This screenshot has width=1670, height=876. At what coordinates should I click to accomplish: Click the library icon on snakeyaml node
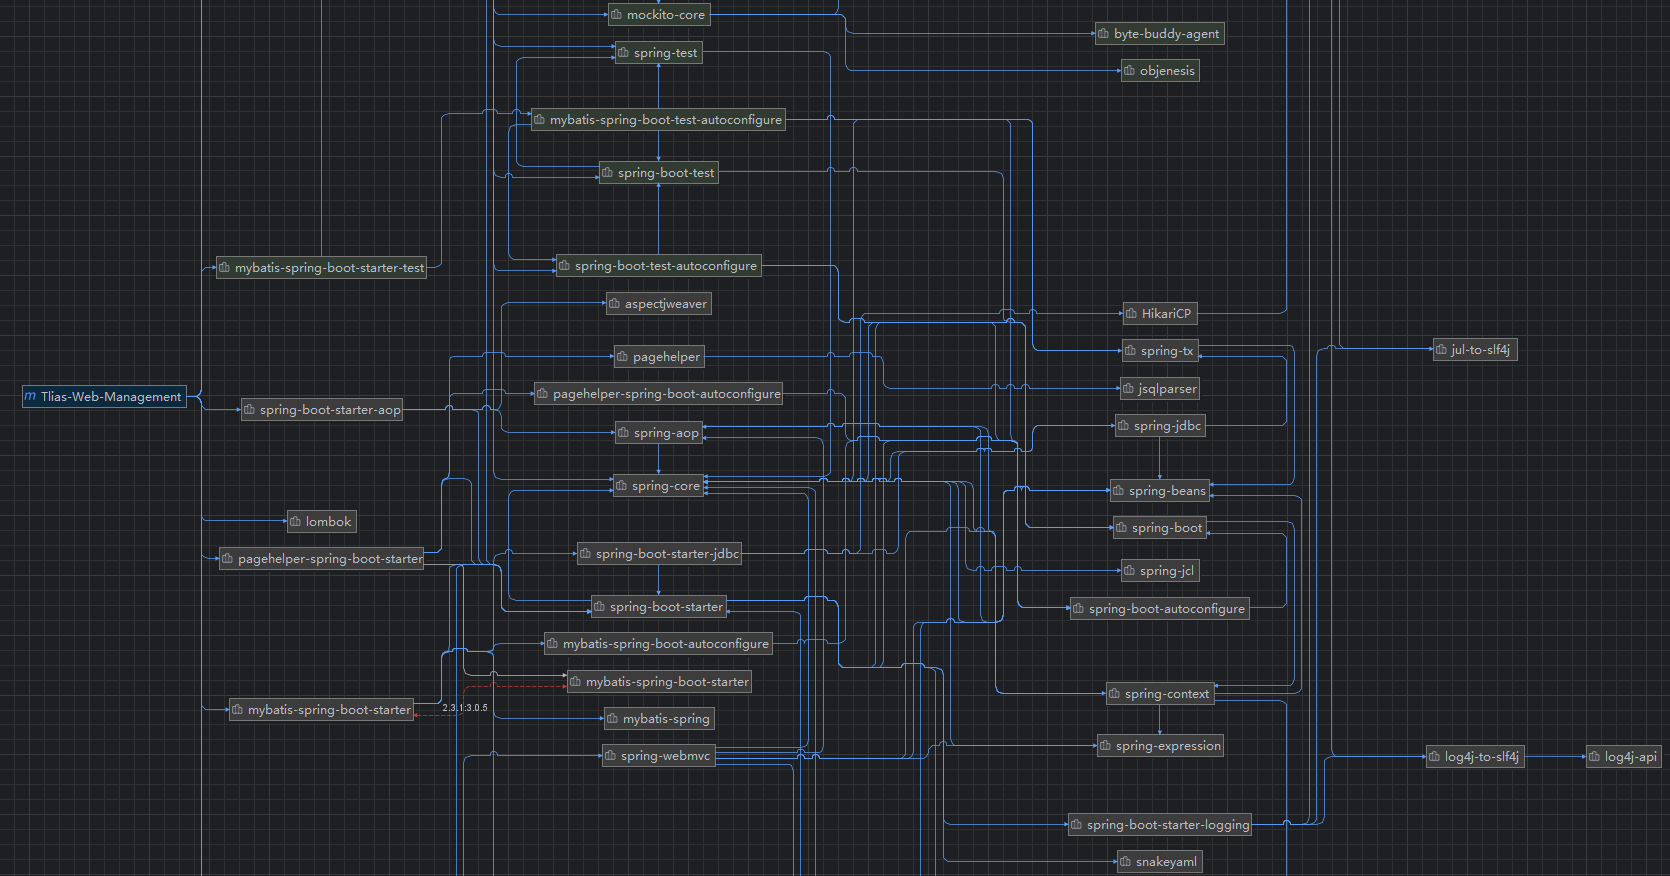(1126, 862)
